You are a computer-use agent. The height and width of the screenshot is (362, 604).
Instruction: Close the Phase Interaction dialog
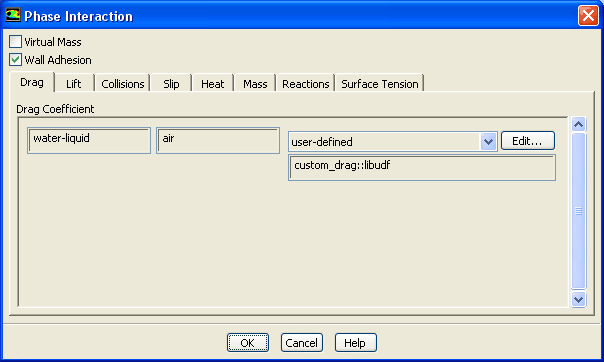pos(588,16)
